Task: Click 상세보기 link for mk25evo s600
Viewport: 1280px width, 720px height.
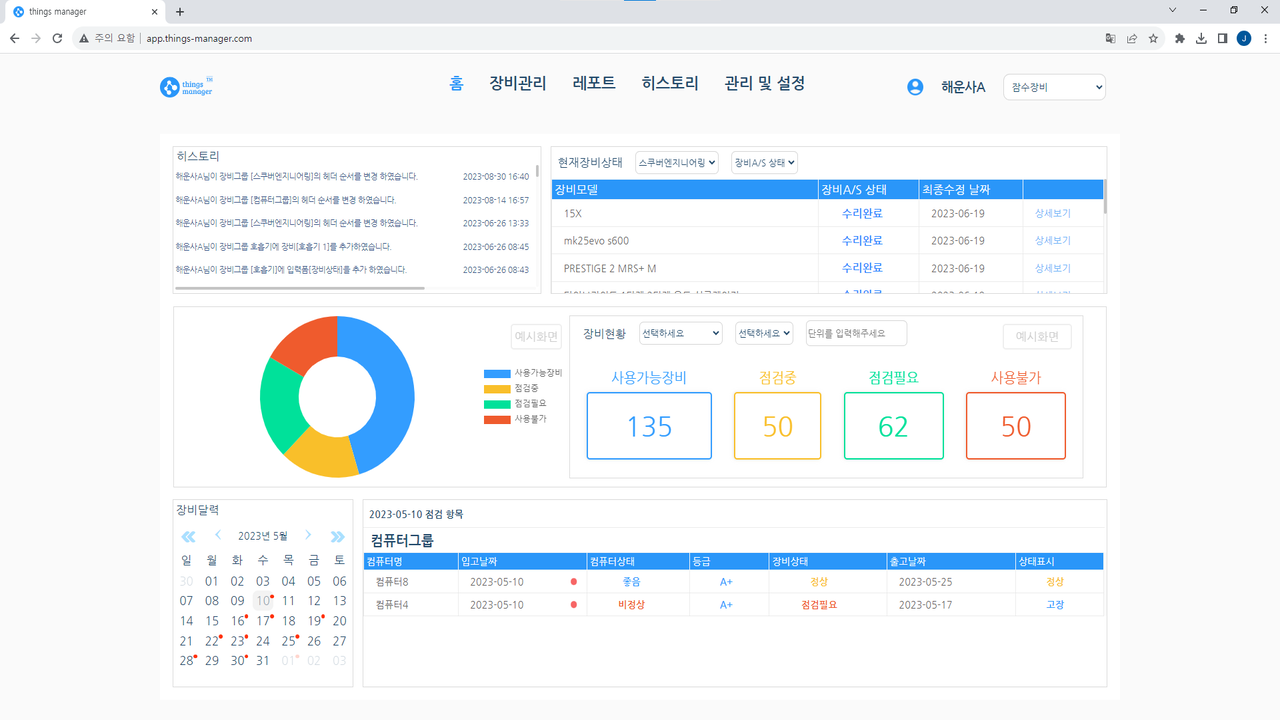Action: coord(1053,241)
